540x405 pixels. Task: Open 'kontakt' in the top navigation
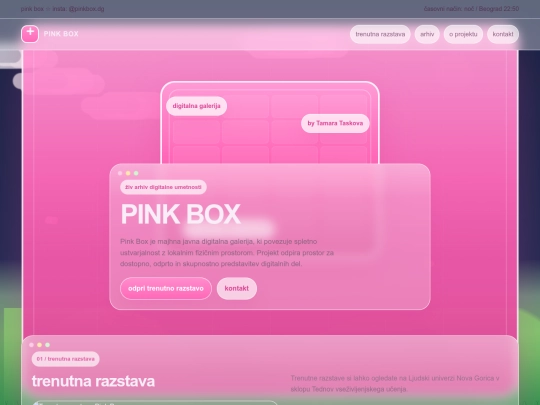(x=503, y=34)
